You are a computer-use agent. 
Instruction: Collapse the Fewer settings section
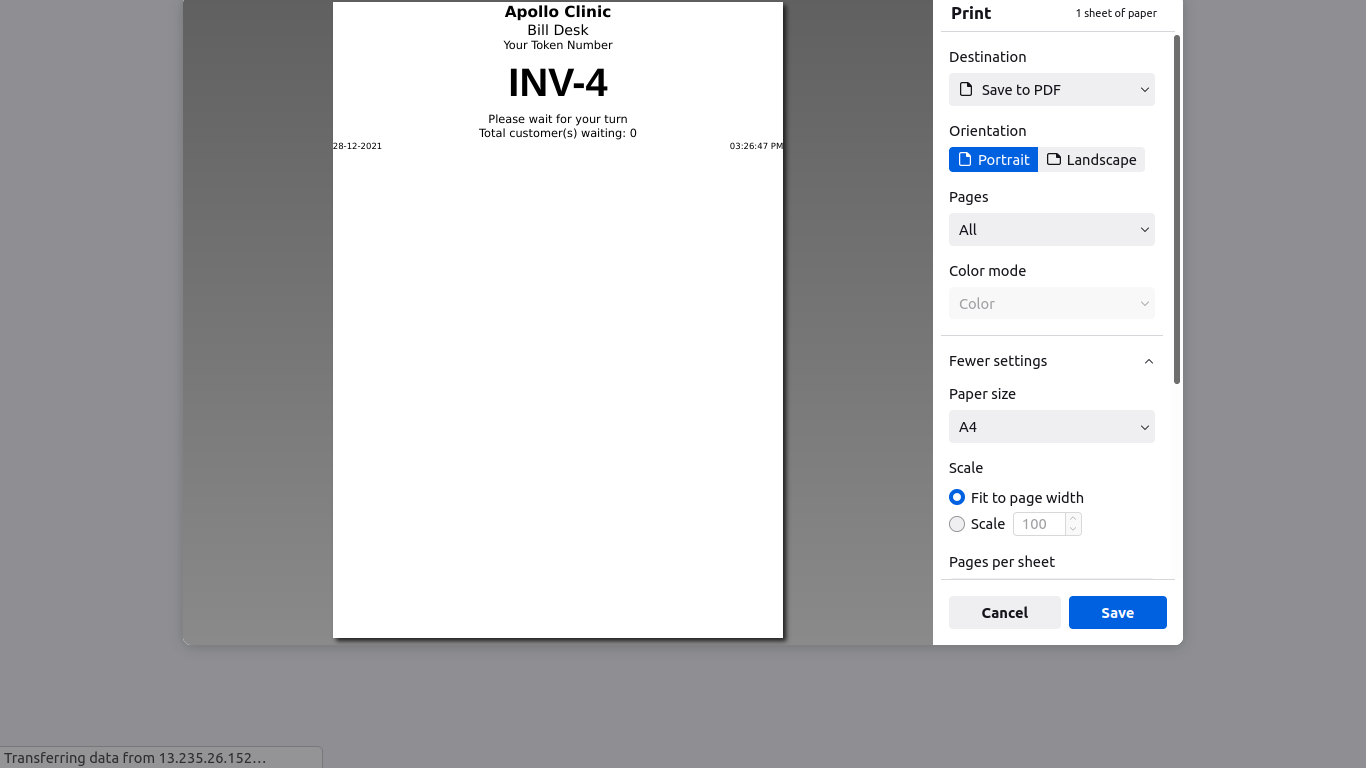[x=1051, y=361]
